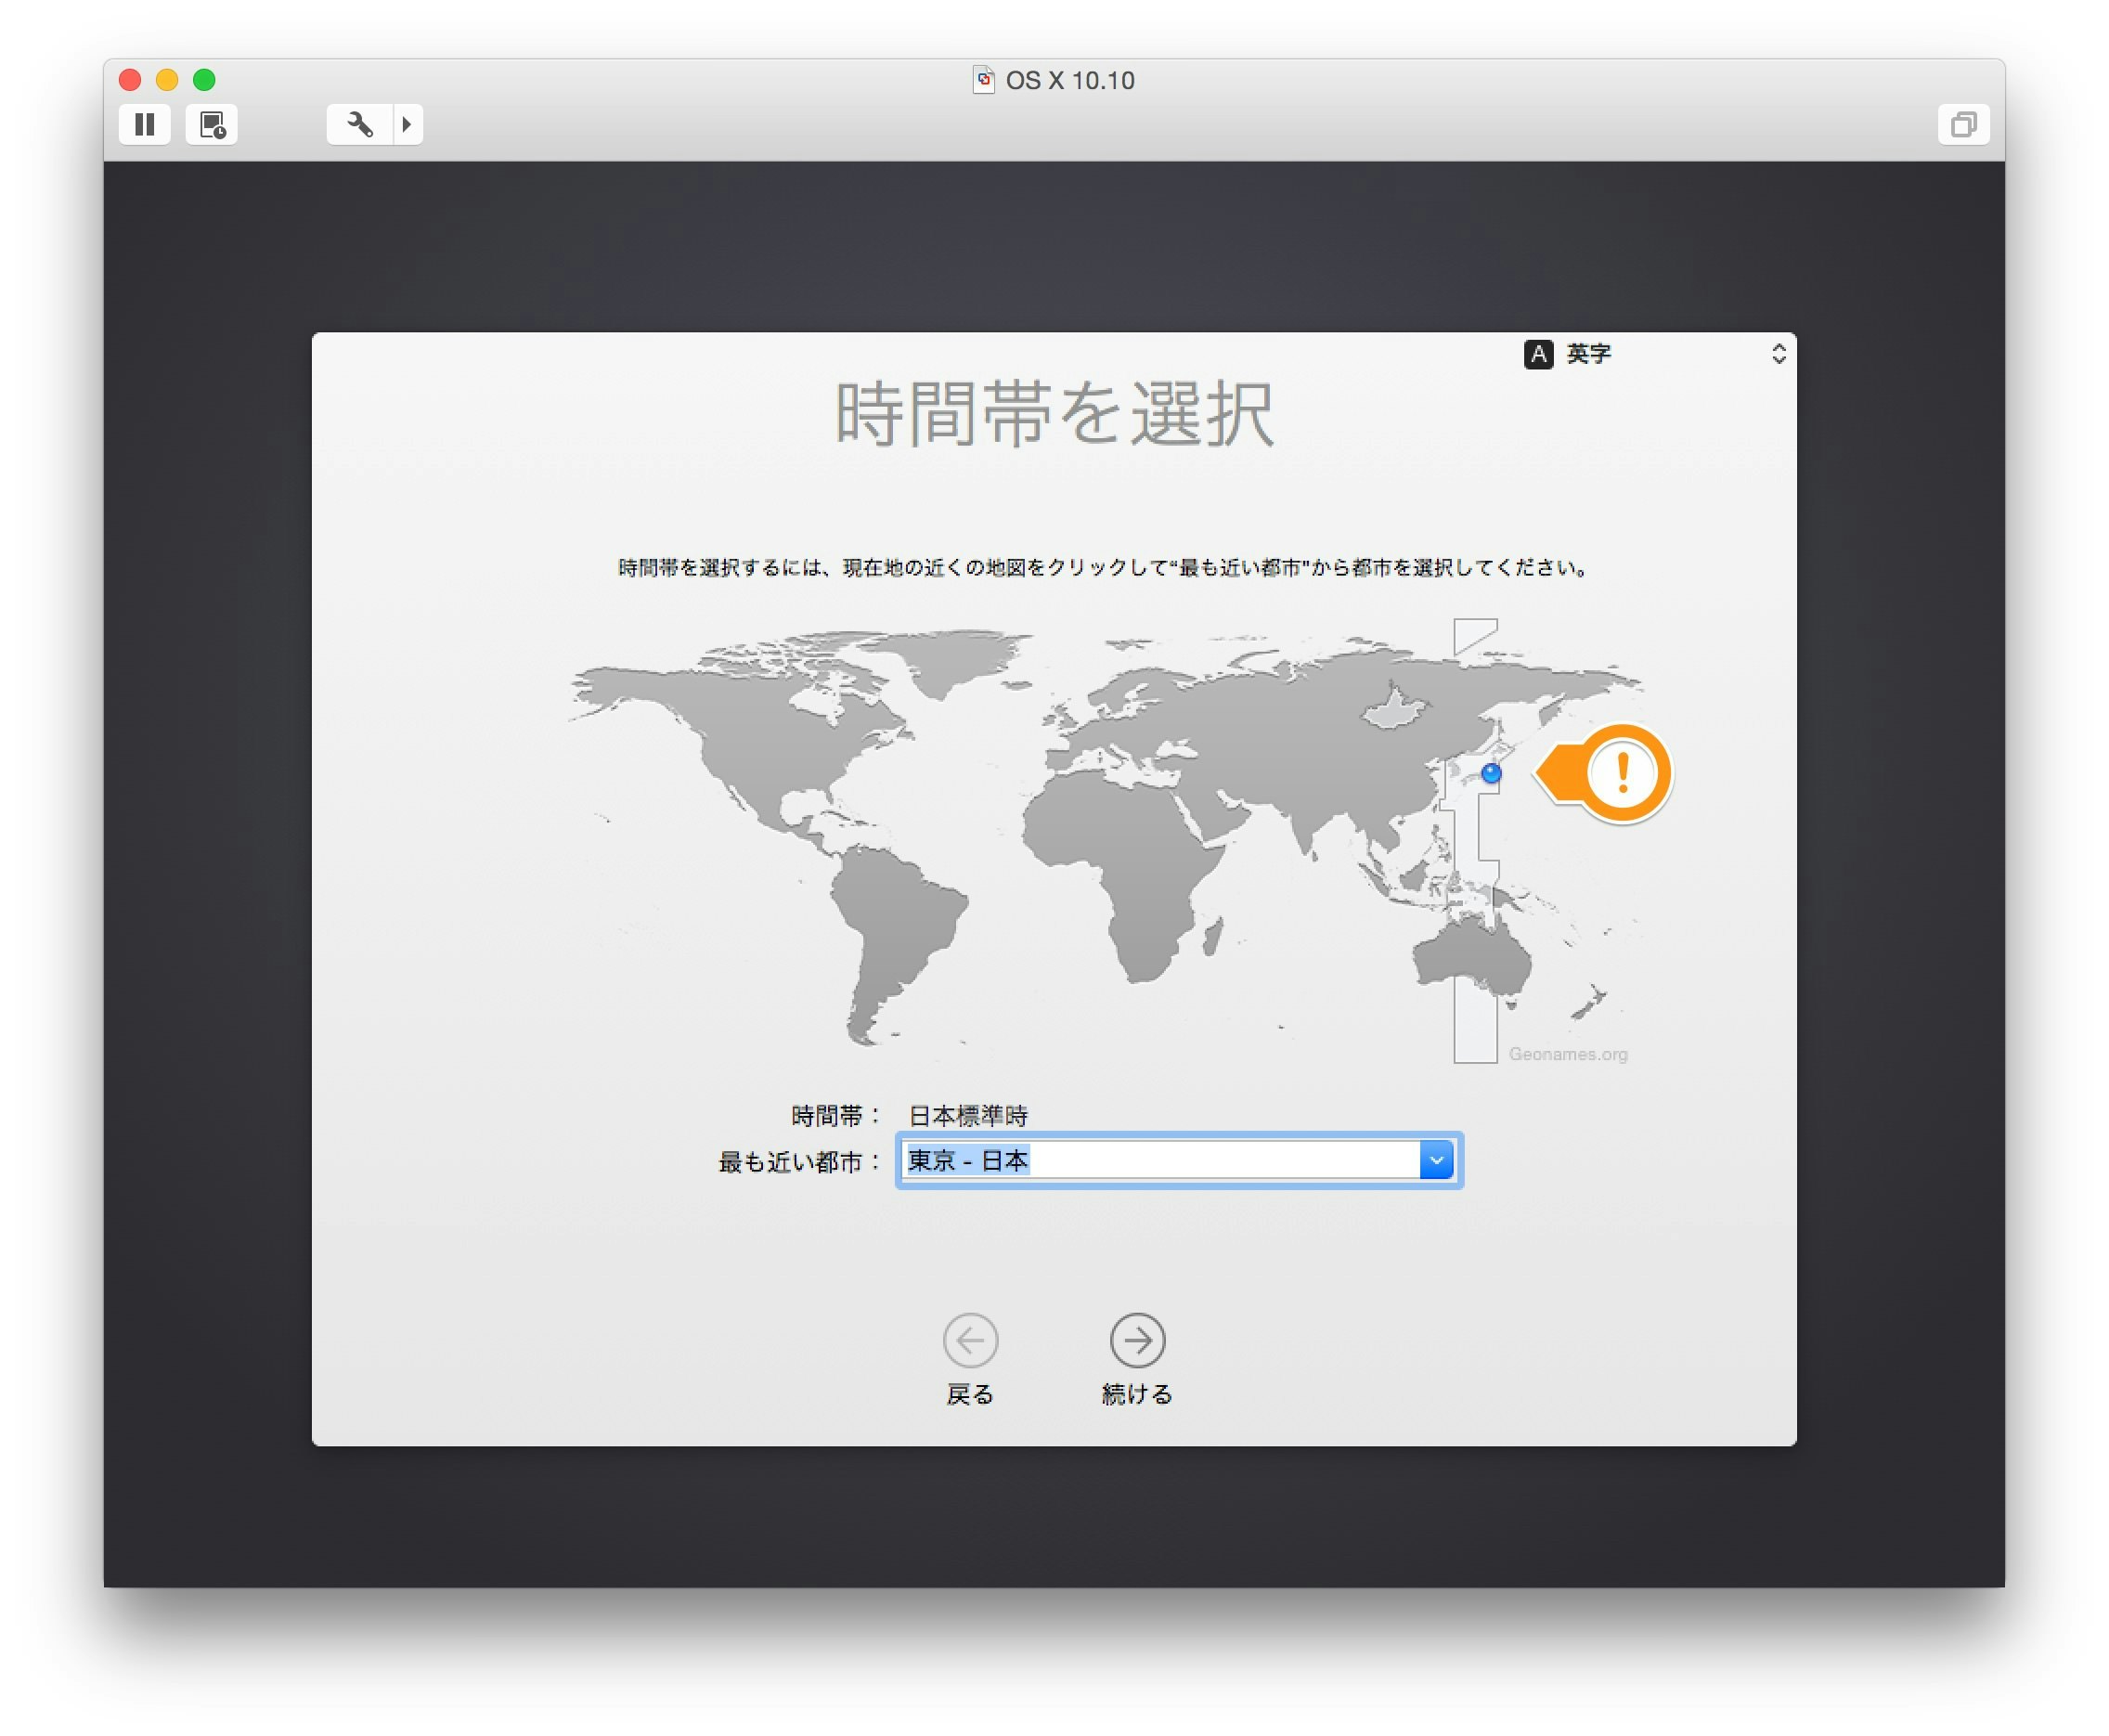Open the closest city dropdown arrow
2109x1736 pixels.
(1436, 1160)
